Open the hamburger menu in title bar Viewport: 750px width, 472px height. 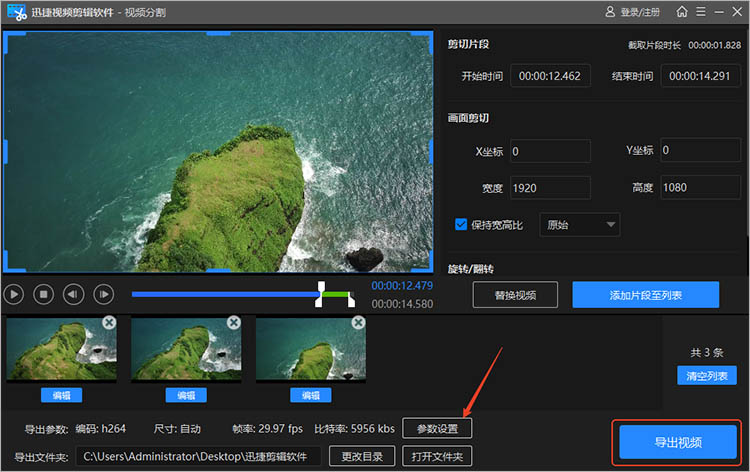[x=701, y=11]
